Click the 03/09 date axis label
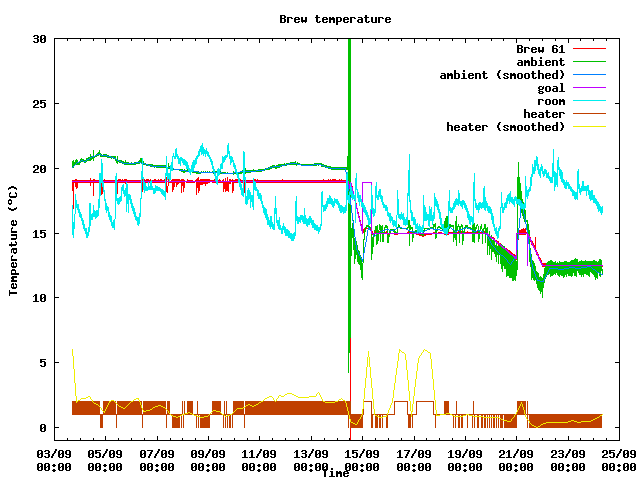The height and width of the screenshot is (480, 640). [x=54, y=454]
